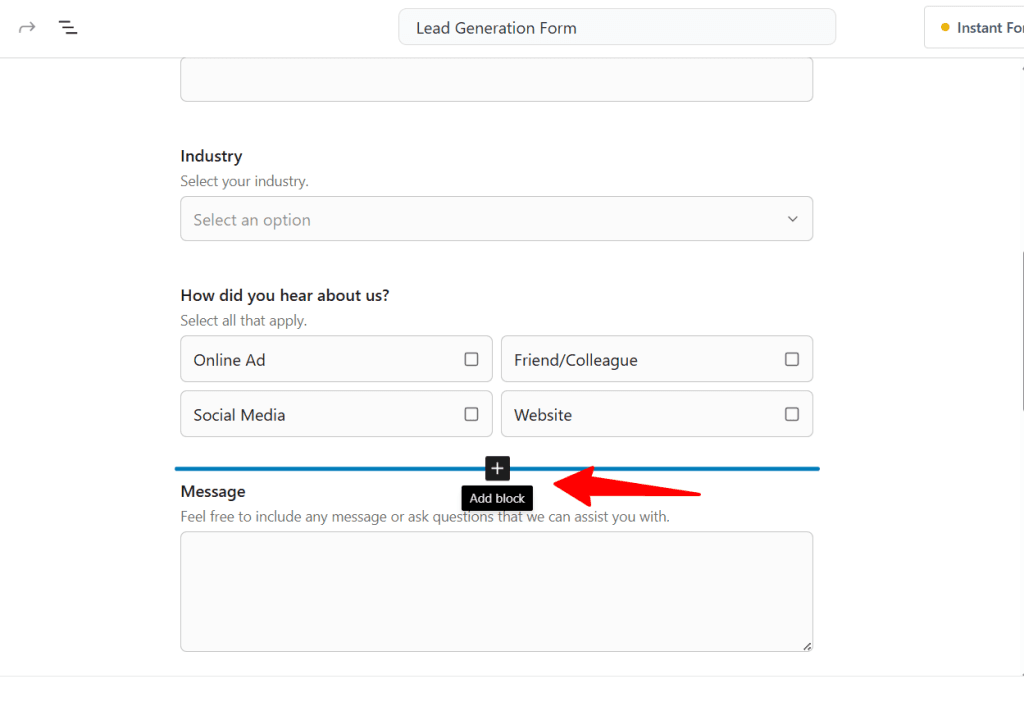Click the empty input field above Industry
The height and width of the screenshot is (711, 1024).
496,80
